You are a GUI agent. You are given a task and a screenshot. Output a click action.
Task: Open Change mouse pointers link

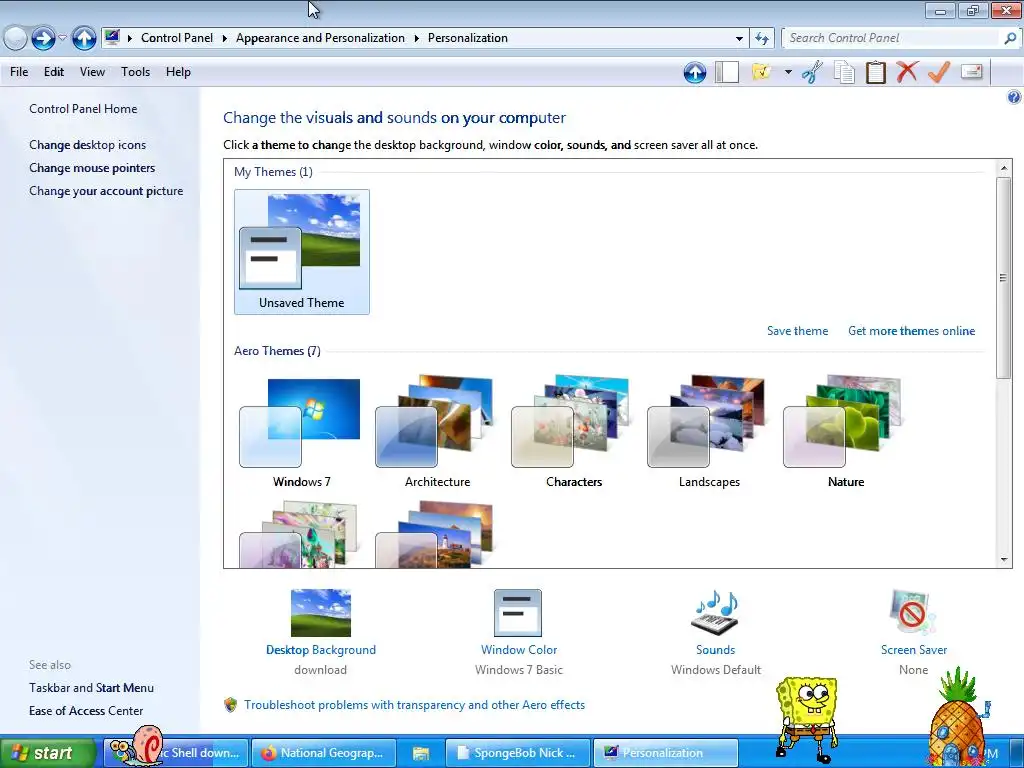click(x=92, y=168)
